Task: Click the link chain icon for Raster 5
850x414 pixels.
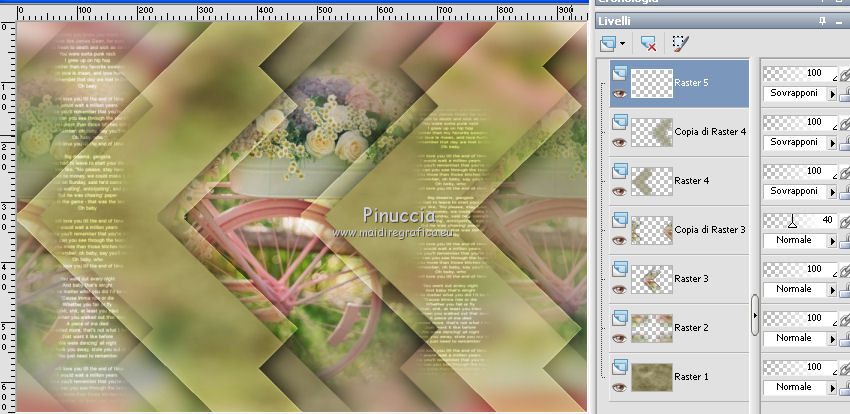Action: (x=845, y=75)
